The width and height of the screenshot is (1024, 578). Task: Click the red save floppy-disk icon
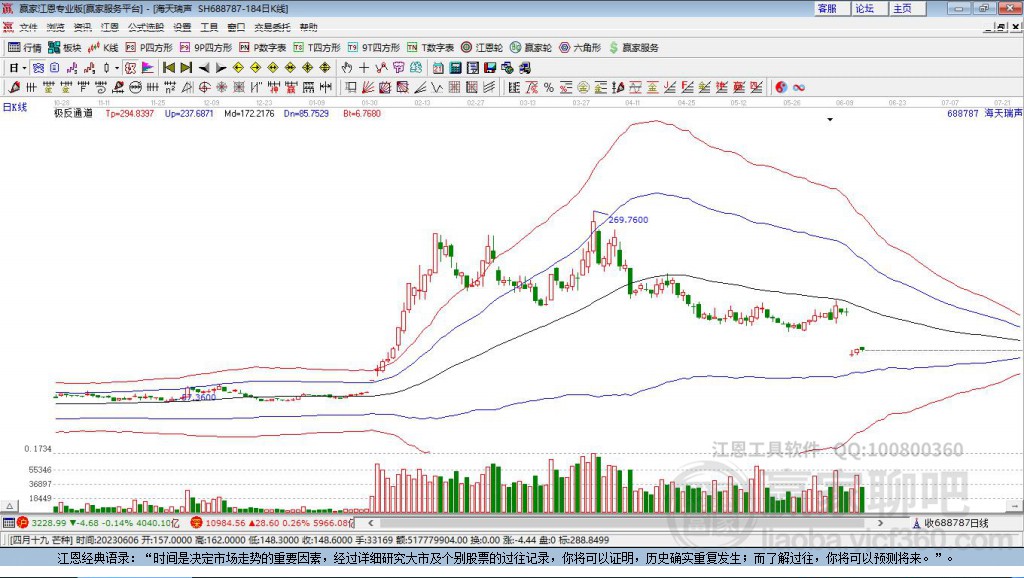490,67
